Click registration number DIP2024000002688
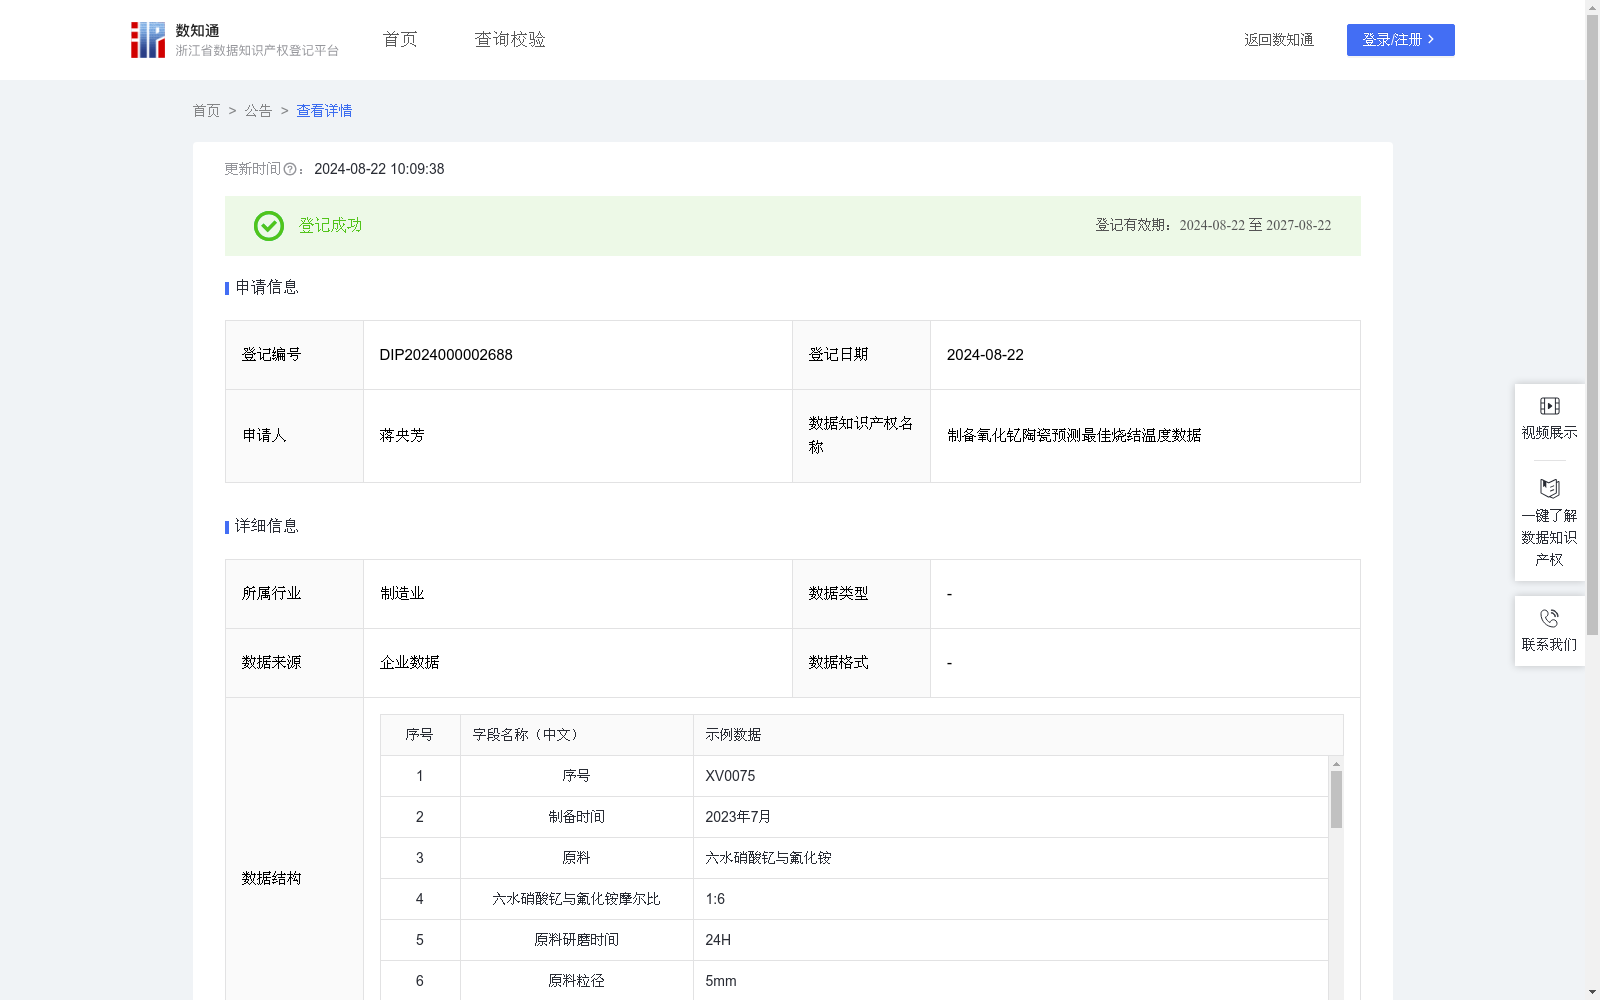The width and height of the screenshot is (1600, 1000). tap(446, 355)
